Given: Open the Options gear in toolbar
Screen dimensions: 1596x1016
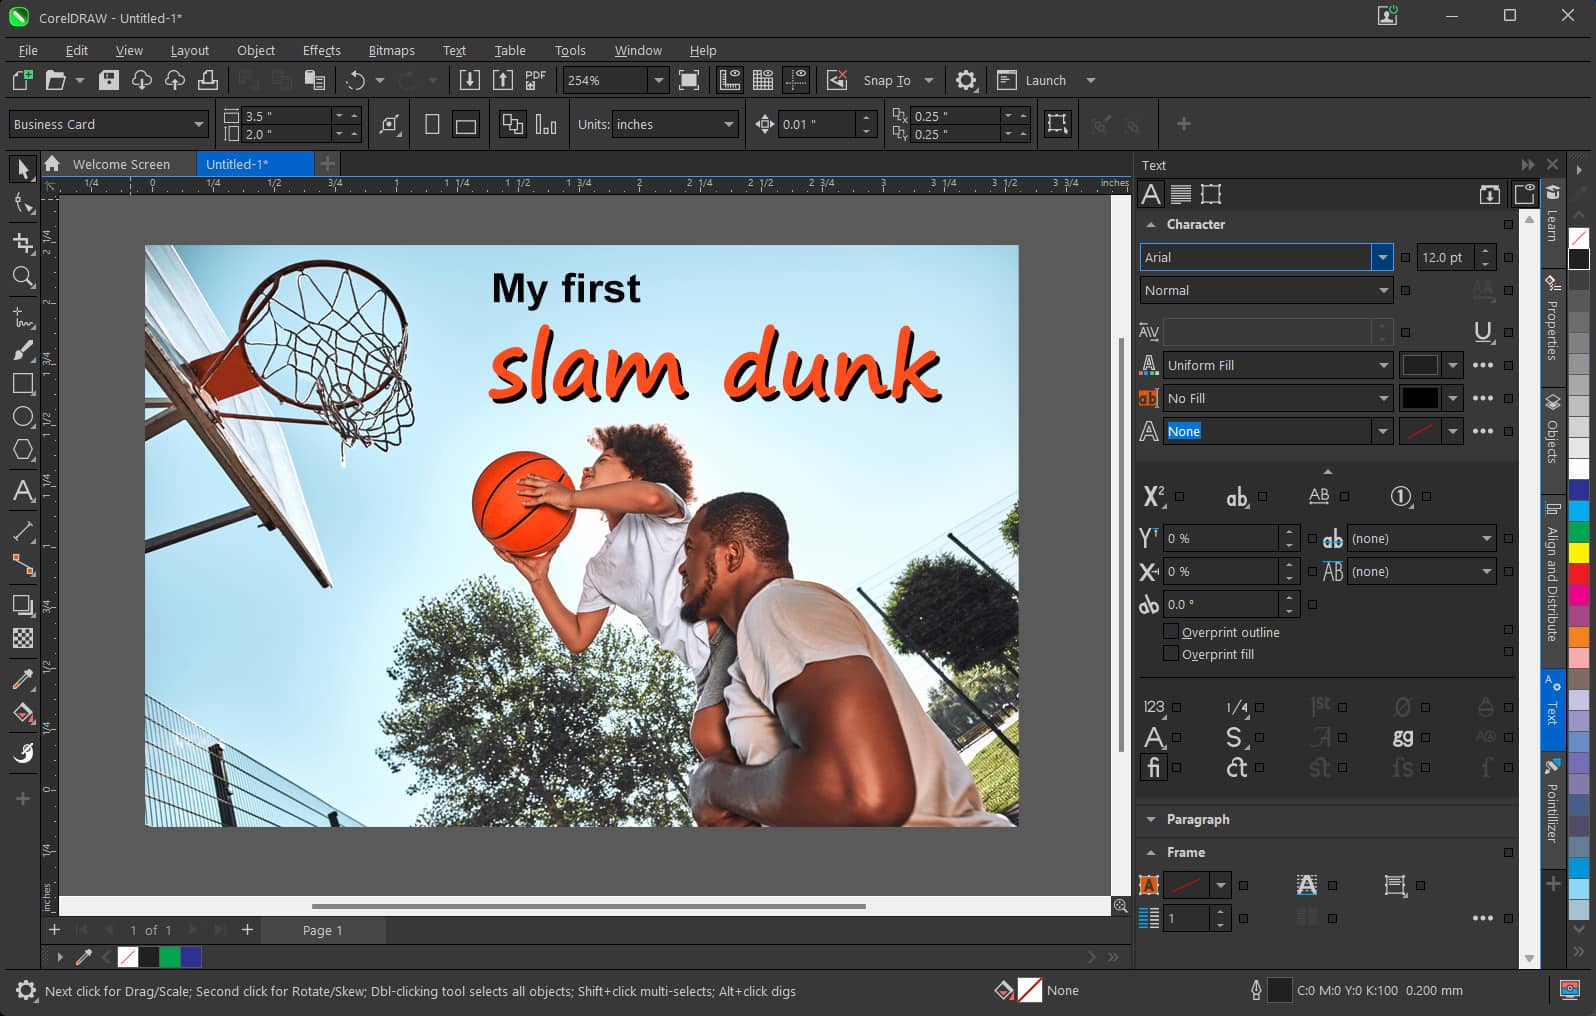Looking at the screenshot, I should [965, 81].
